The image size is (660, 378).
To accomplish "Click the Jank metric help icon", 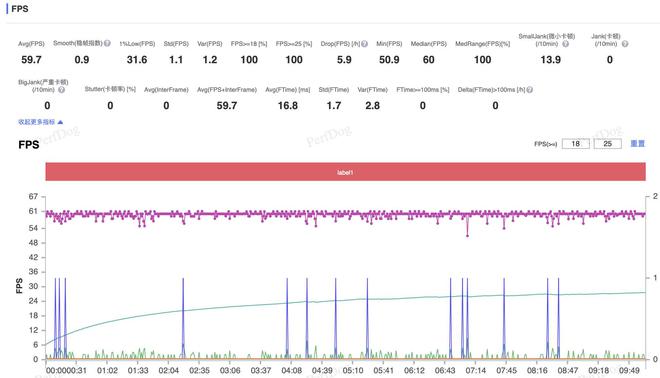I will (x=625, y=44).
